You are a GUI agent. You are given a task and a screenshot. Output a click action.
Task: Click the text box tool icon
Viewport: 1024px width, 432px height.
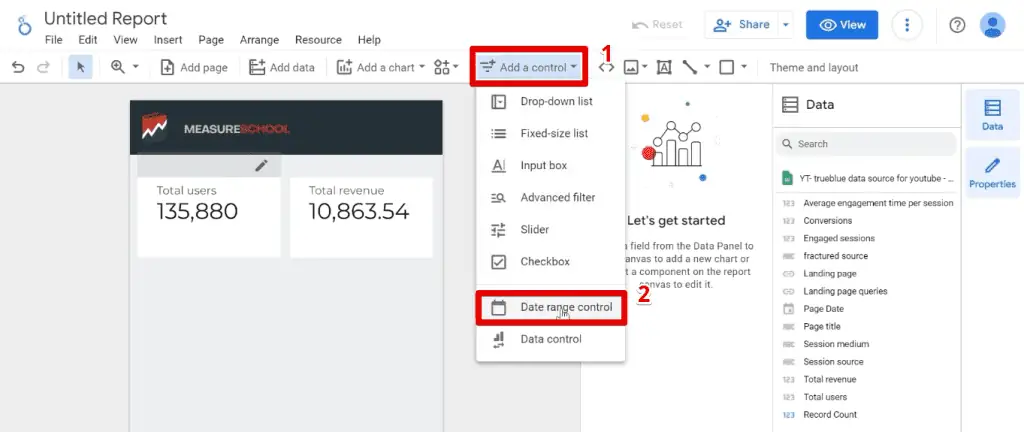(663, 67)
